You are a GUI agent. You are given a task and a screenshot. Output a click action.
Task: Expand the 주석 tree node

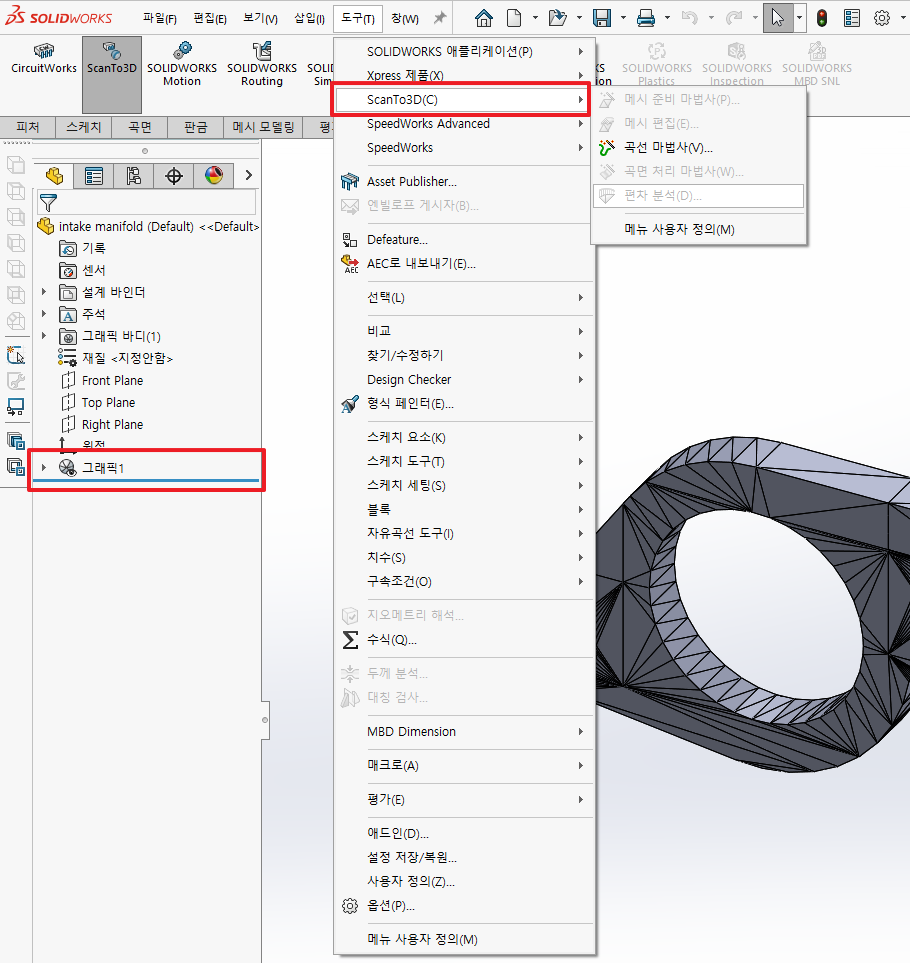tap(44, 314)
